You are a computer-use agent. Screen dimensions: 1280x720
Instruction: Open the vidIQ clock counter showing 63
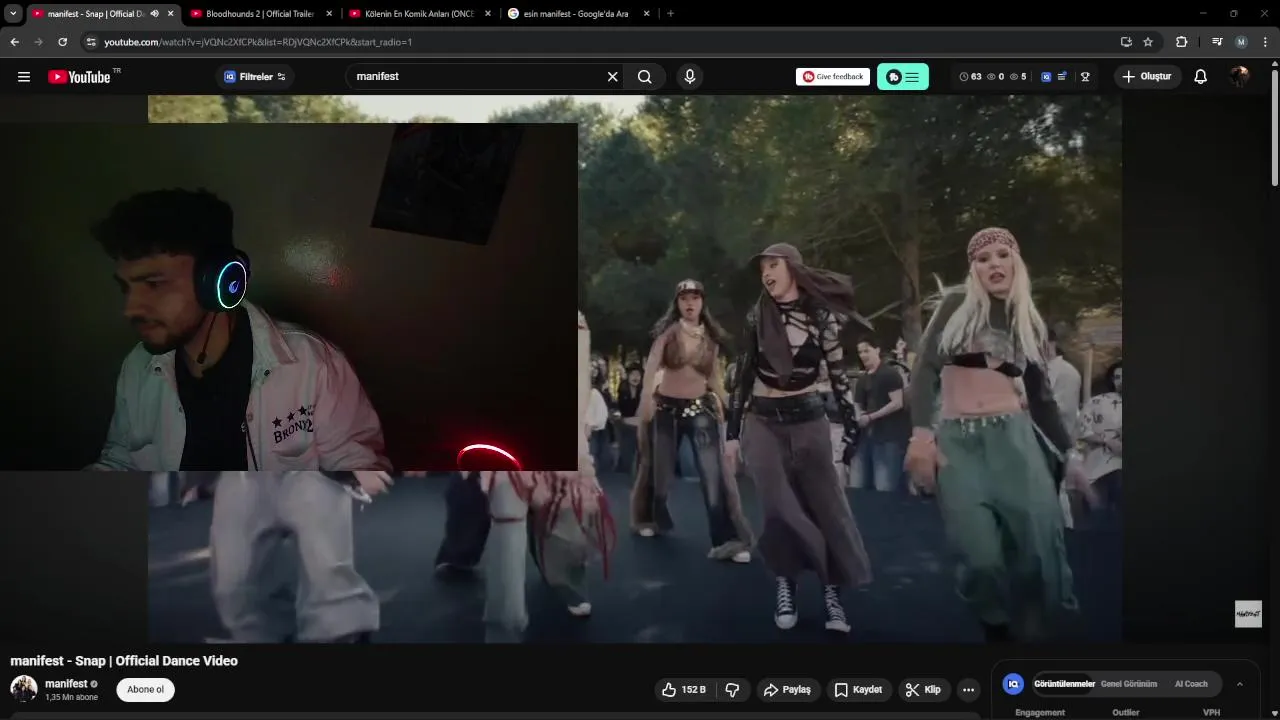(970, 77)
